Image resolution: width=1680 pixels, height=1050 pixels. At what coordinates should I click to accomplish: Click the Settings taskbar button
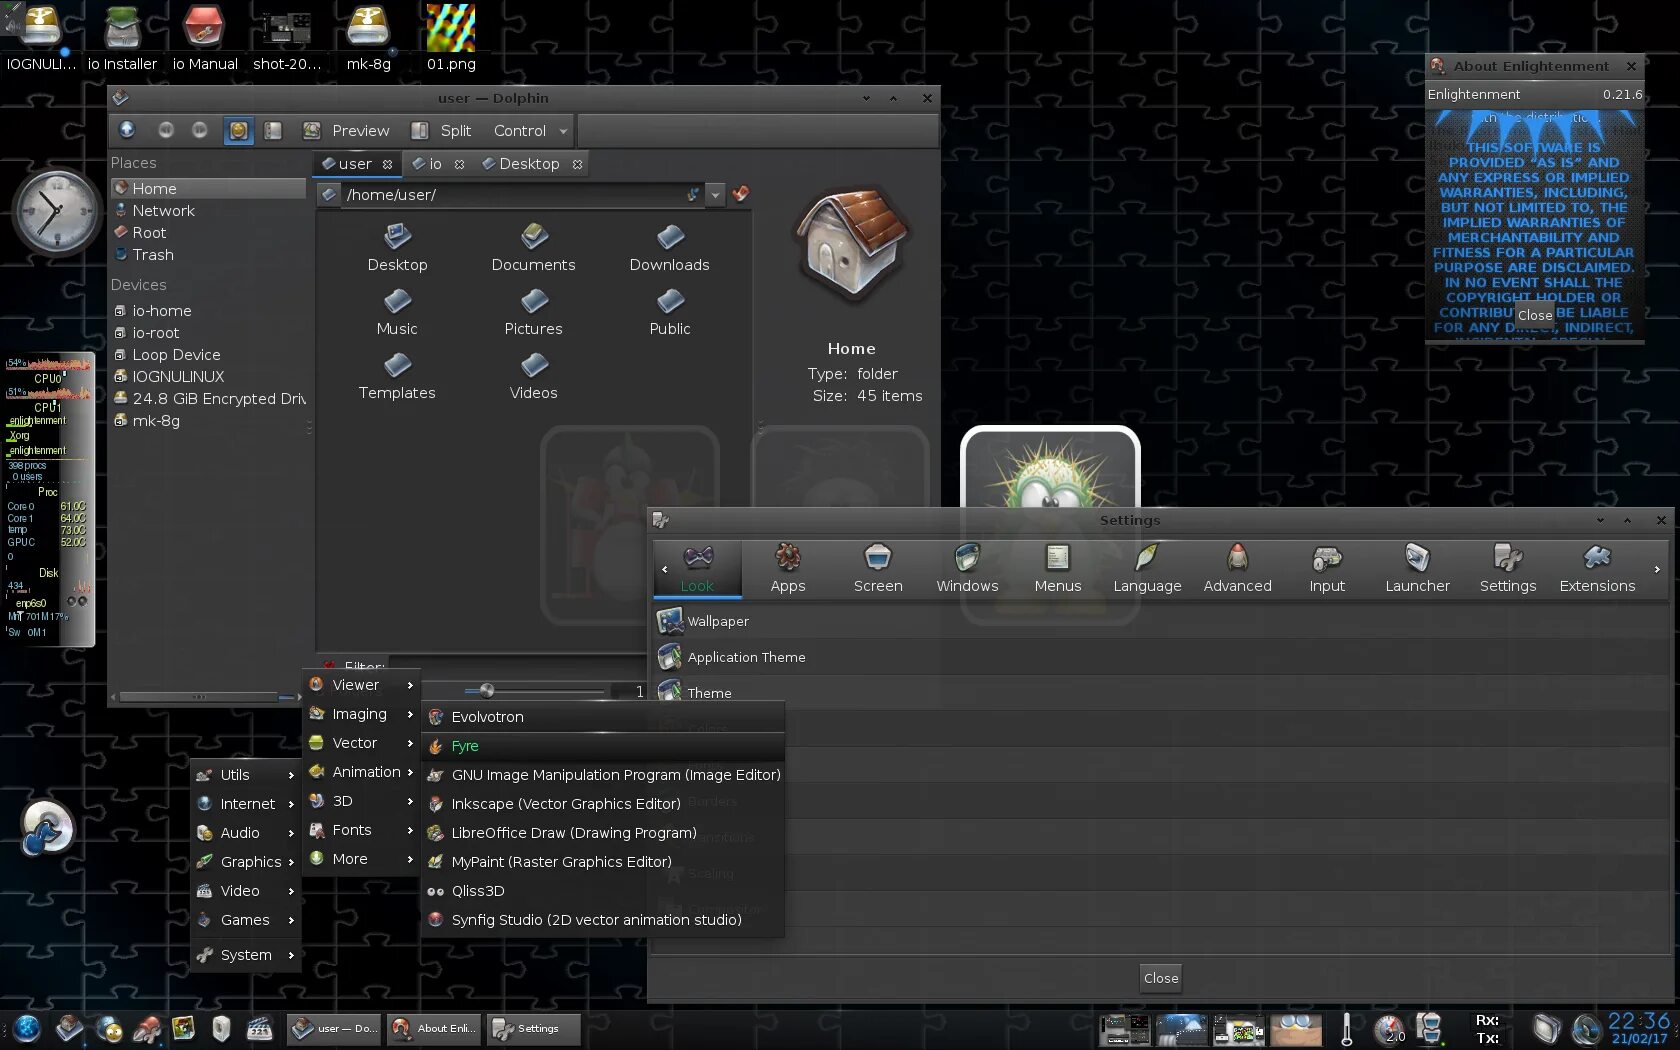[x=532, y=1029]
